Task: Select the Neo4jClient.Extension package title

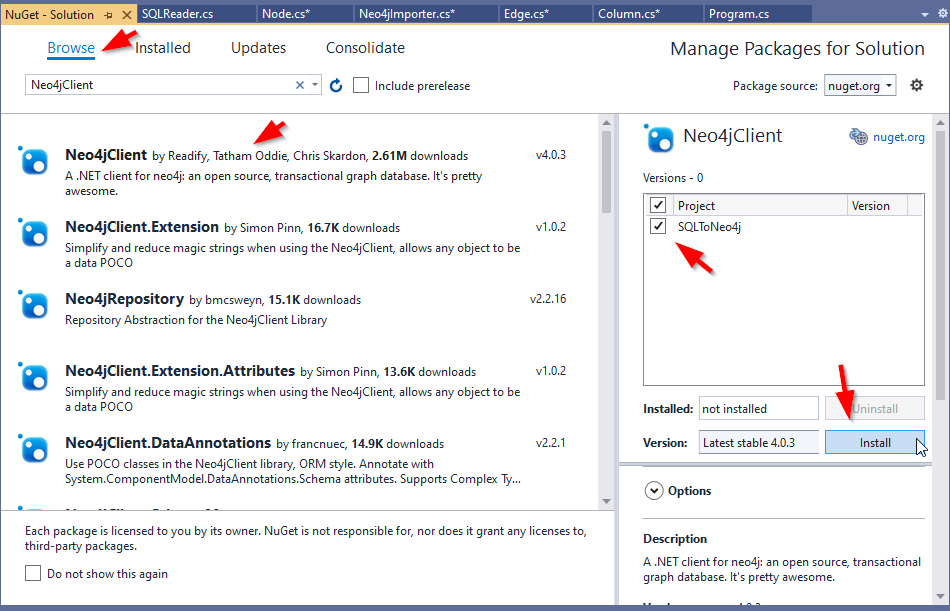Action: coord(142,227)
